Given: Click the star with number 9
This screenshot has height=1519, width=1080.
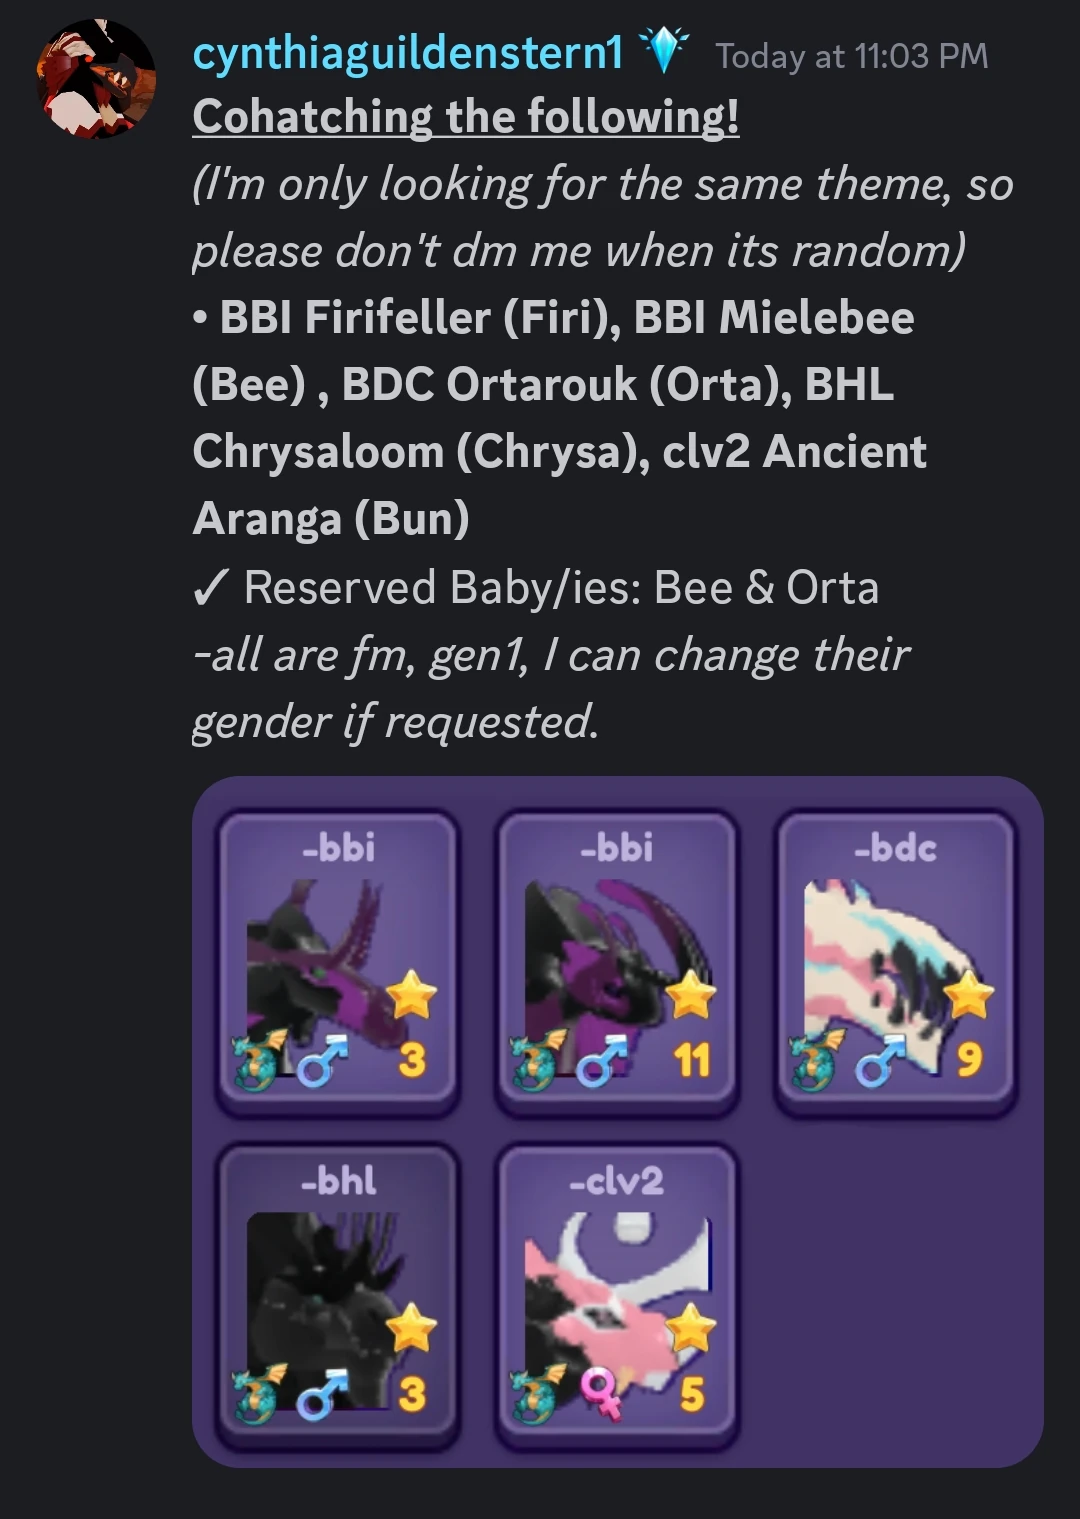Looking at the screenshot, I should 968,995.
